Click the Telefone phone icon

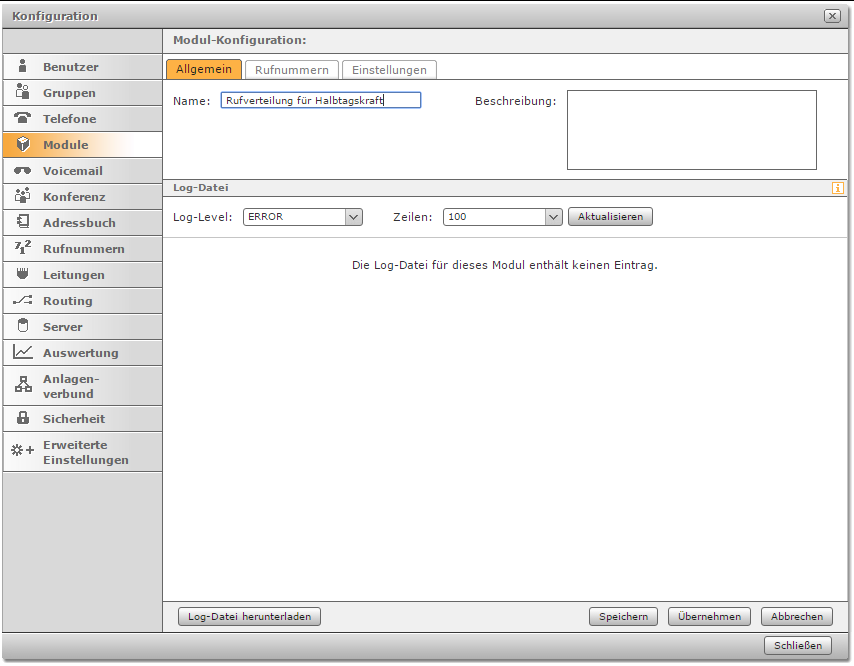23,119
